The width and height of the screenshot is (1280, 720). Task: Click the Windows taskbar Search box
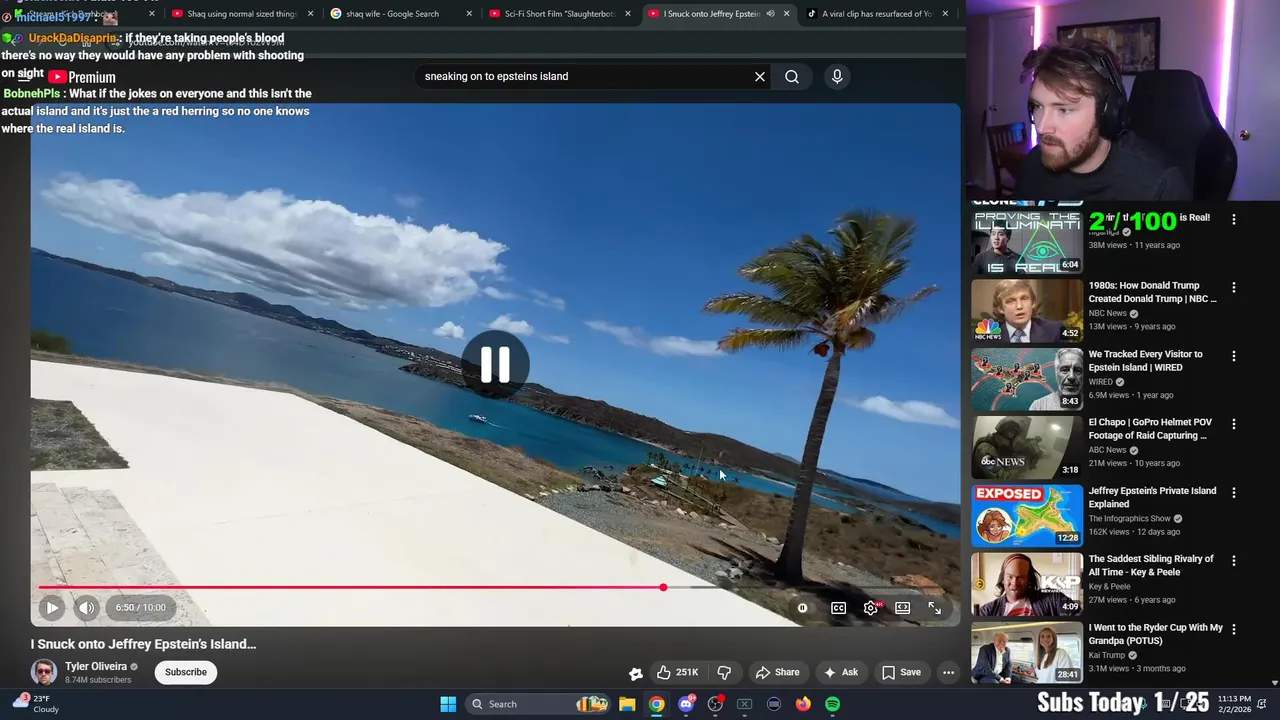point(537,704)
